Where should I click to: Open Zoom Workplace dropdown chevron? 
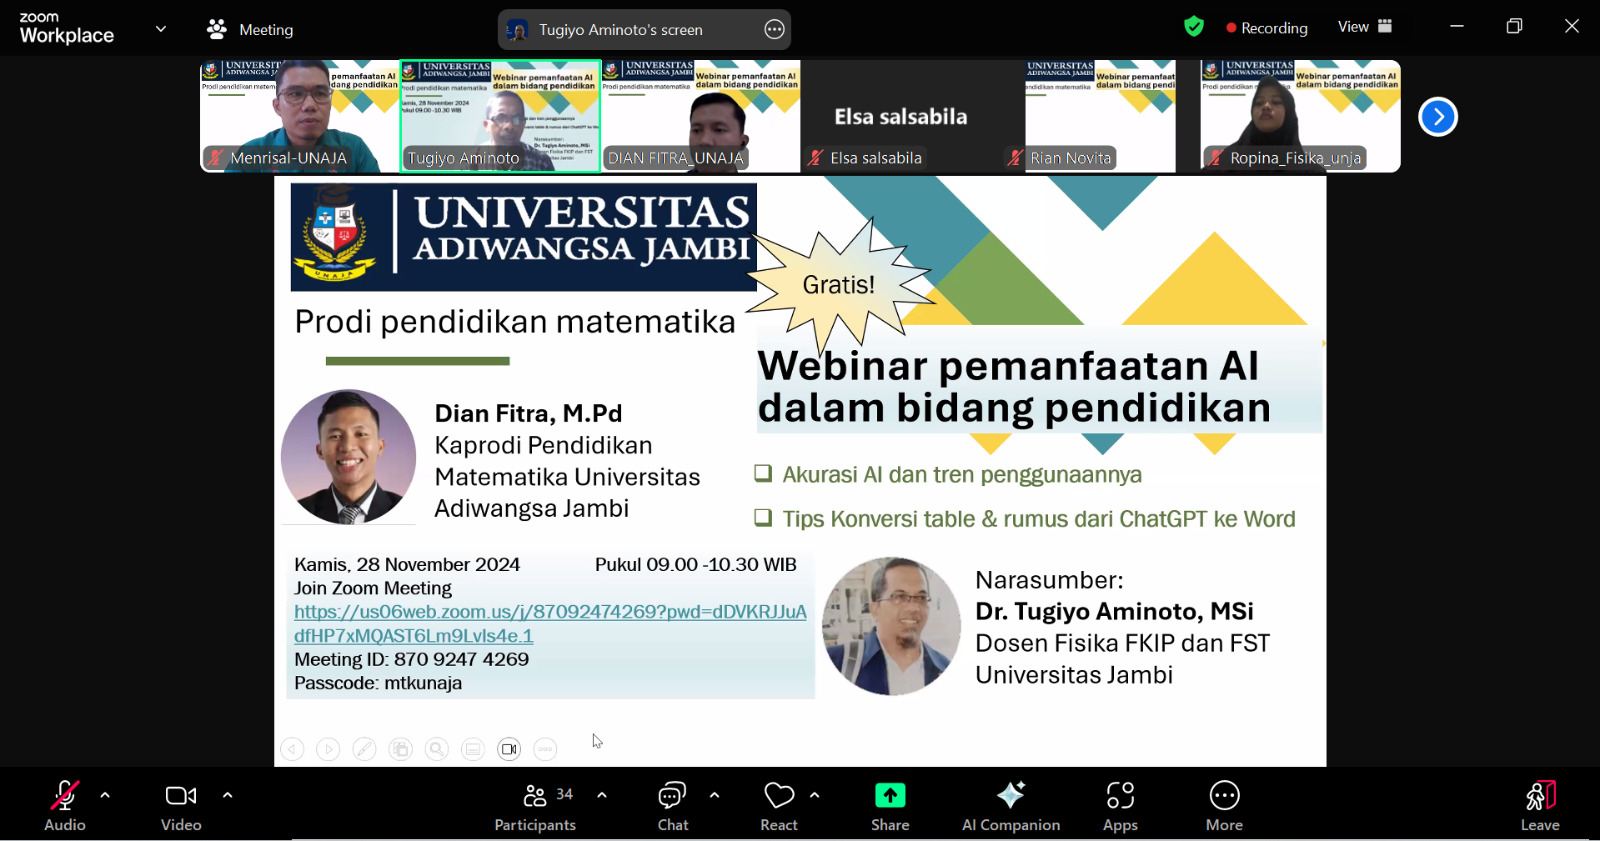(161, 29)
